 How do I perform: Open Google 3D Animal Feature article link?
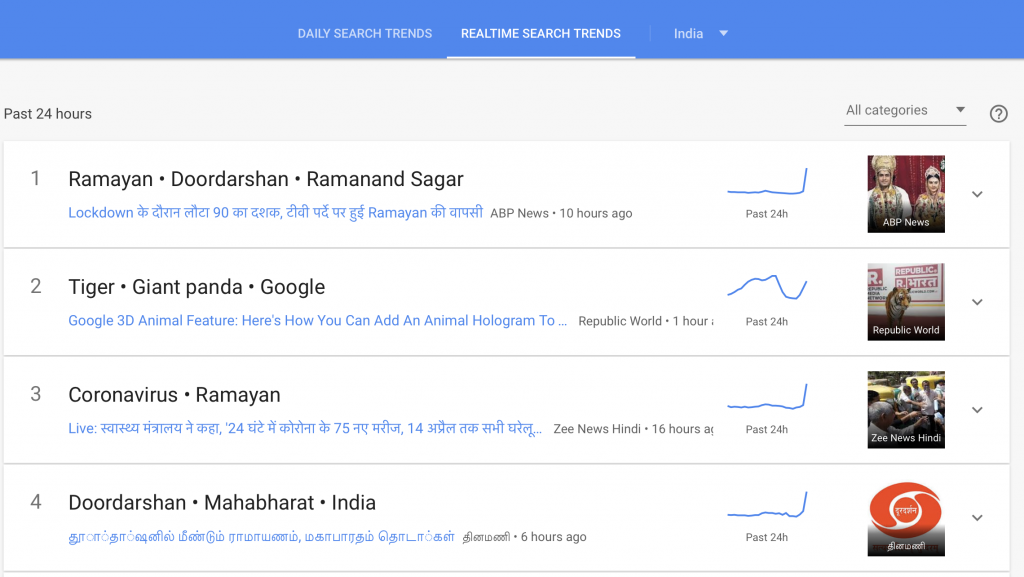[x=317, y=321]
